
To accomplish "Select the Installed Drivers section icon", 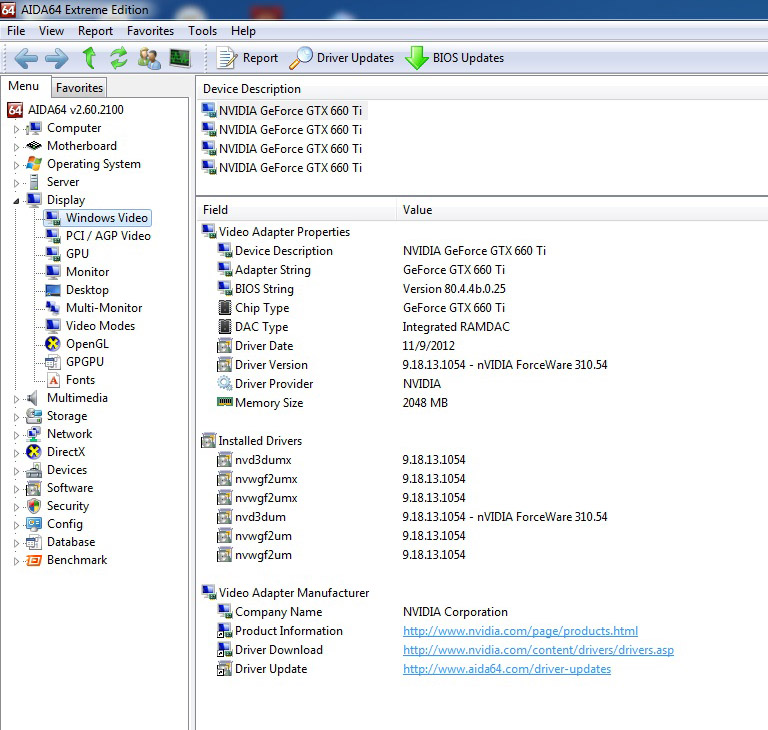I will tap(209, 440).
